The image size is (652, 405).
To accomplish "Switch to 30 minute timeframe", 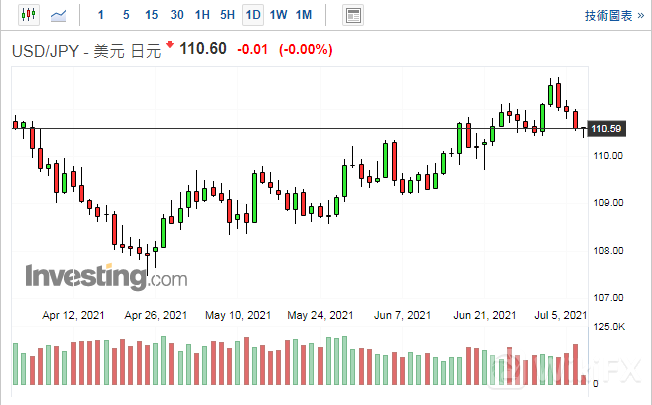I will [177, 15].
